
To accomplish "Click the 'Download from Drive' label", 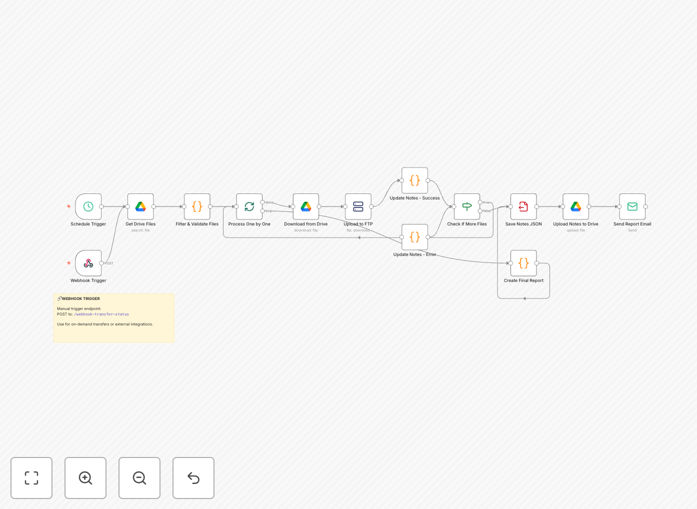I will coord(306,224).
